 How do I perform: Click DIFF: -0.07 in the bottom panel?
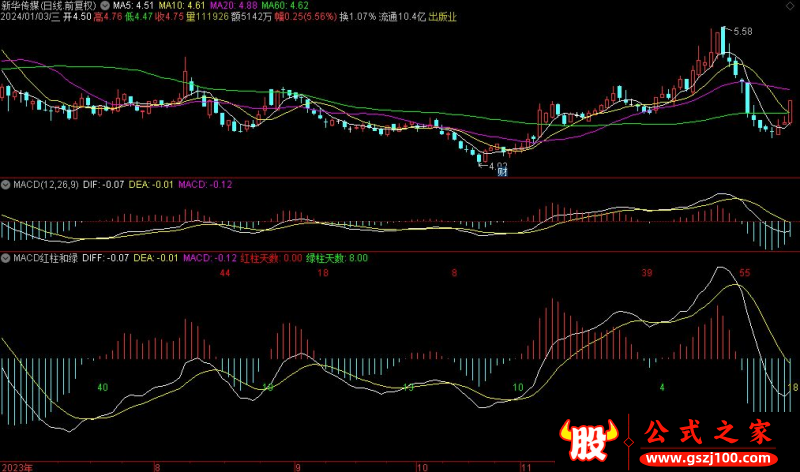106,258
